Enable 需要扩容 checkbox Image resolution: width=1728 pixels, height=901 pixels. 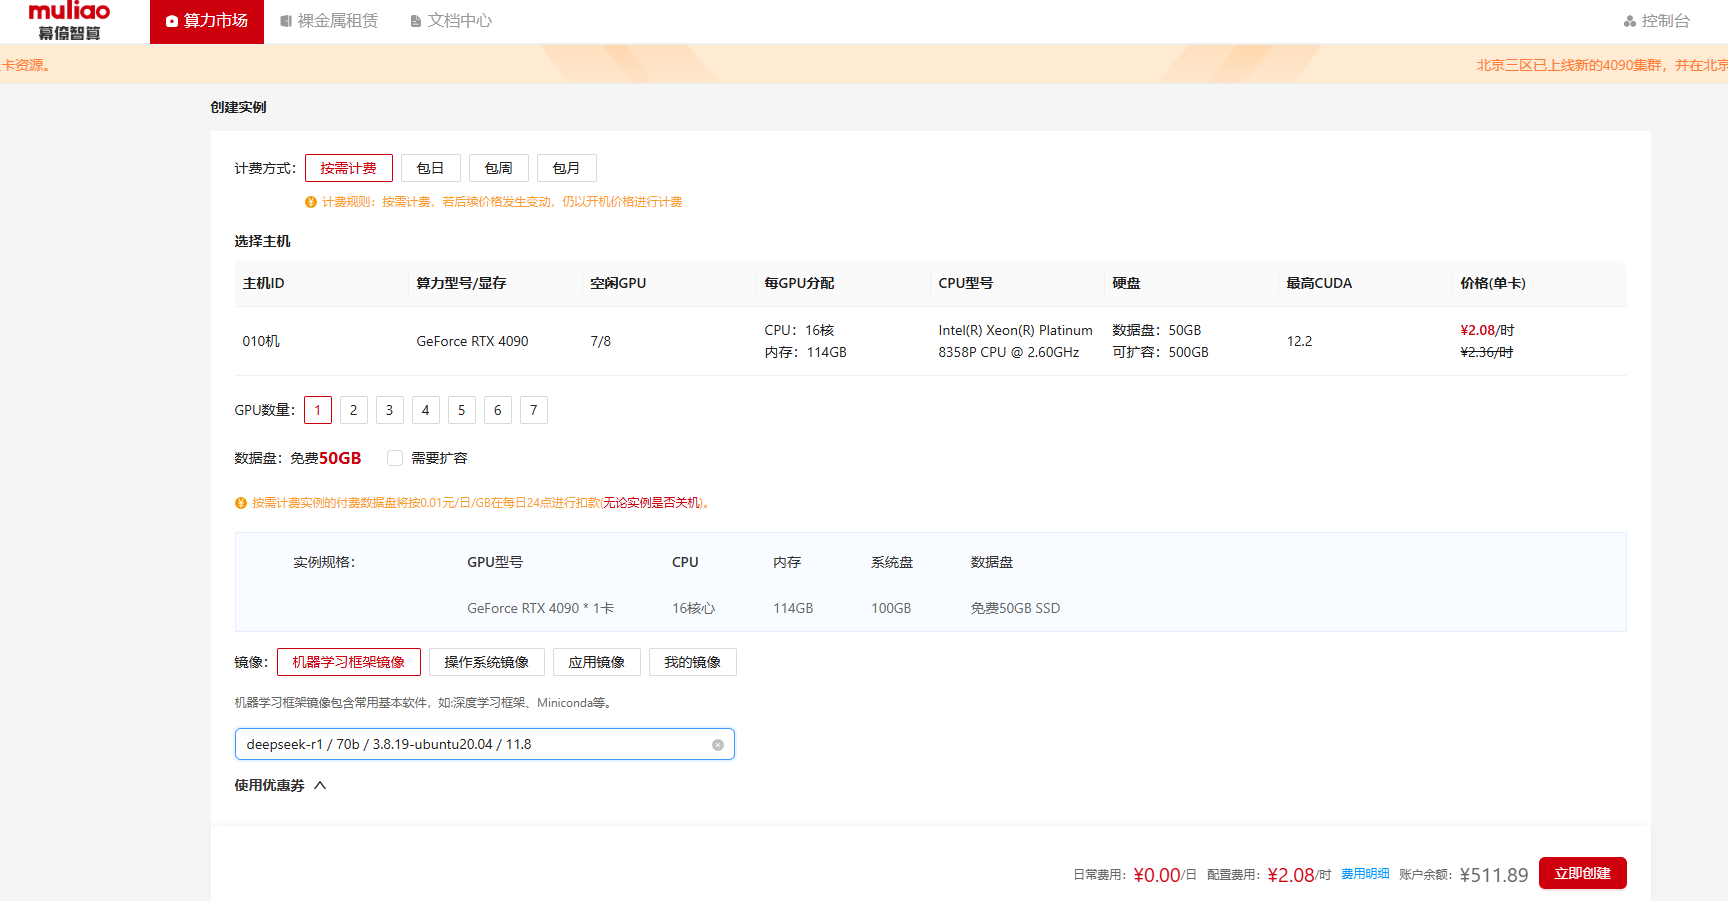tap(395, 458)
